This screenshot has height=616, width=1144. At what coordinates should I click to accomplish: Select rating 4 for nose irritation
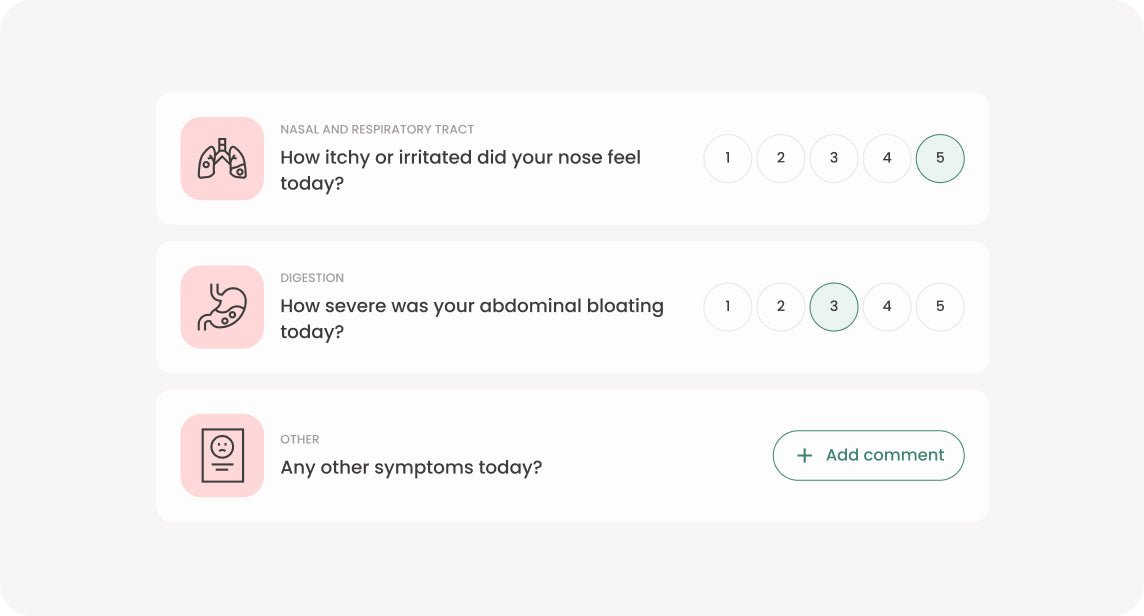(887, 158)
